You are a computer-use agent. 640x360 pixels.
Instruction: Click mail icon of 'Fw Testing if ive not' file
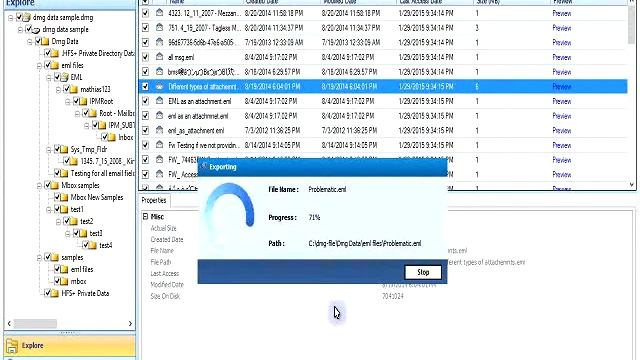point(159,145)
